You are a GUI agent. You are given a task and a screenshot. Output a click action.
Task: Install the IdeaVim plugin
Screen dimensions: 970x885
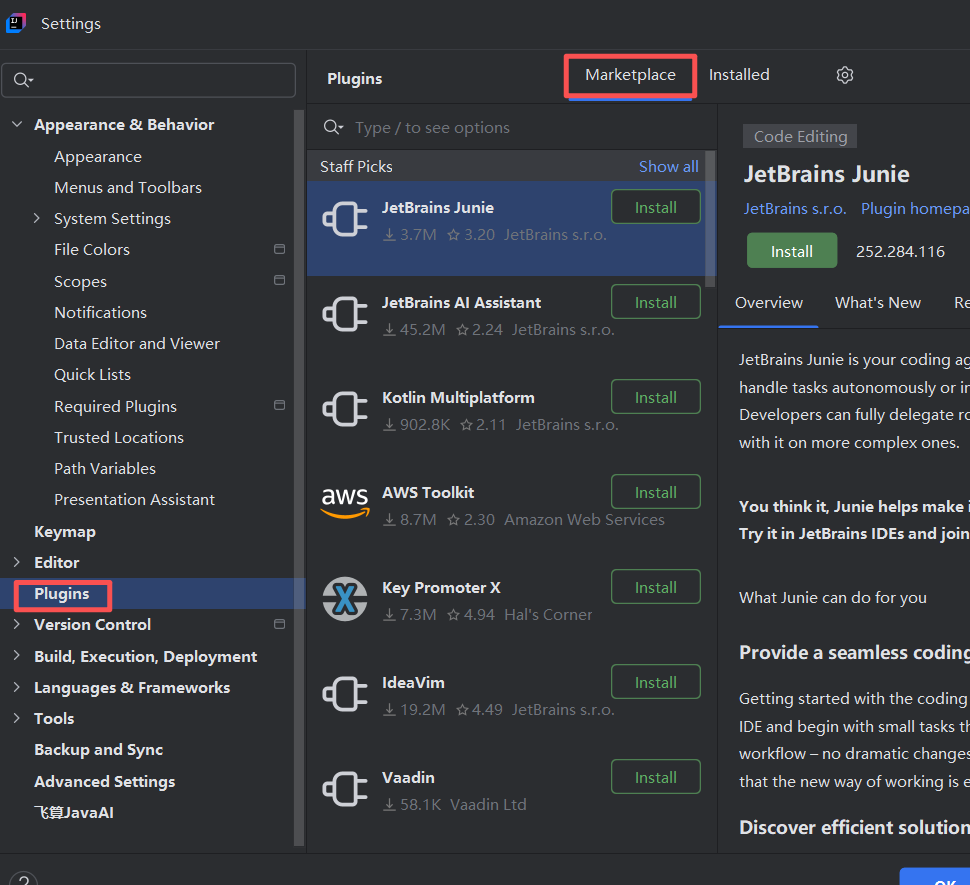tap(656, 682)
